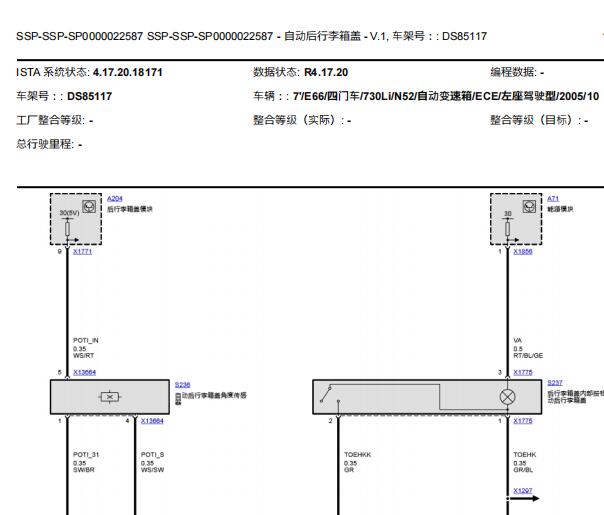Select the 工厂整合等级 label

tap(50, 120)
